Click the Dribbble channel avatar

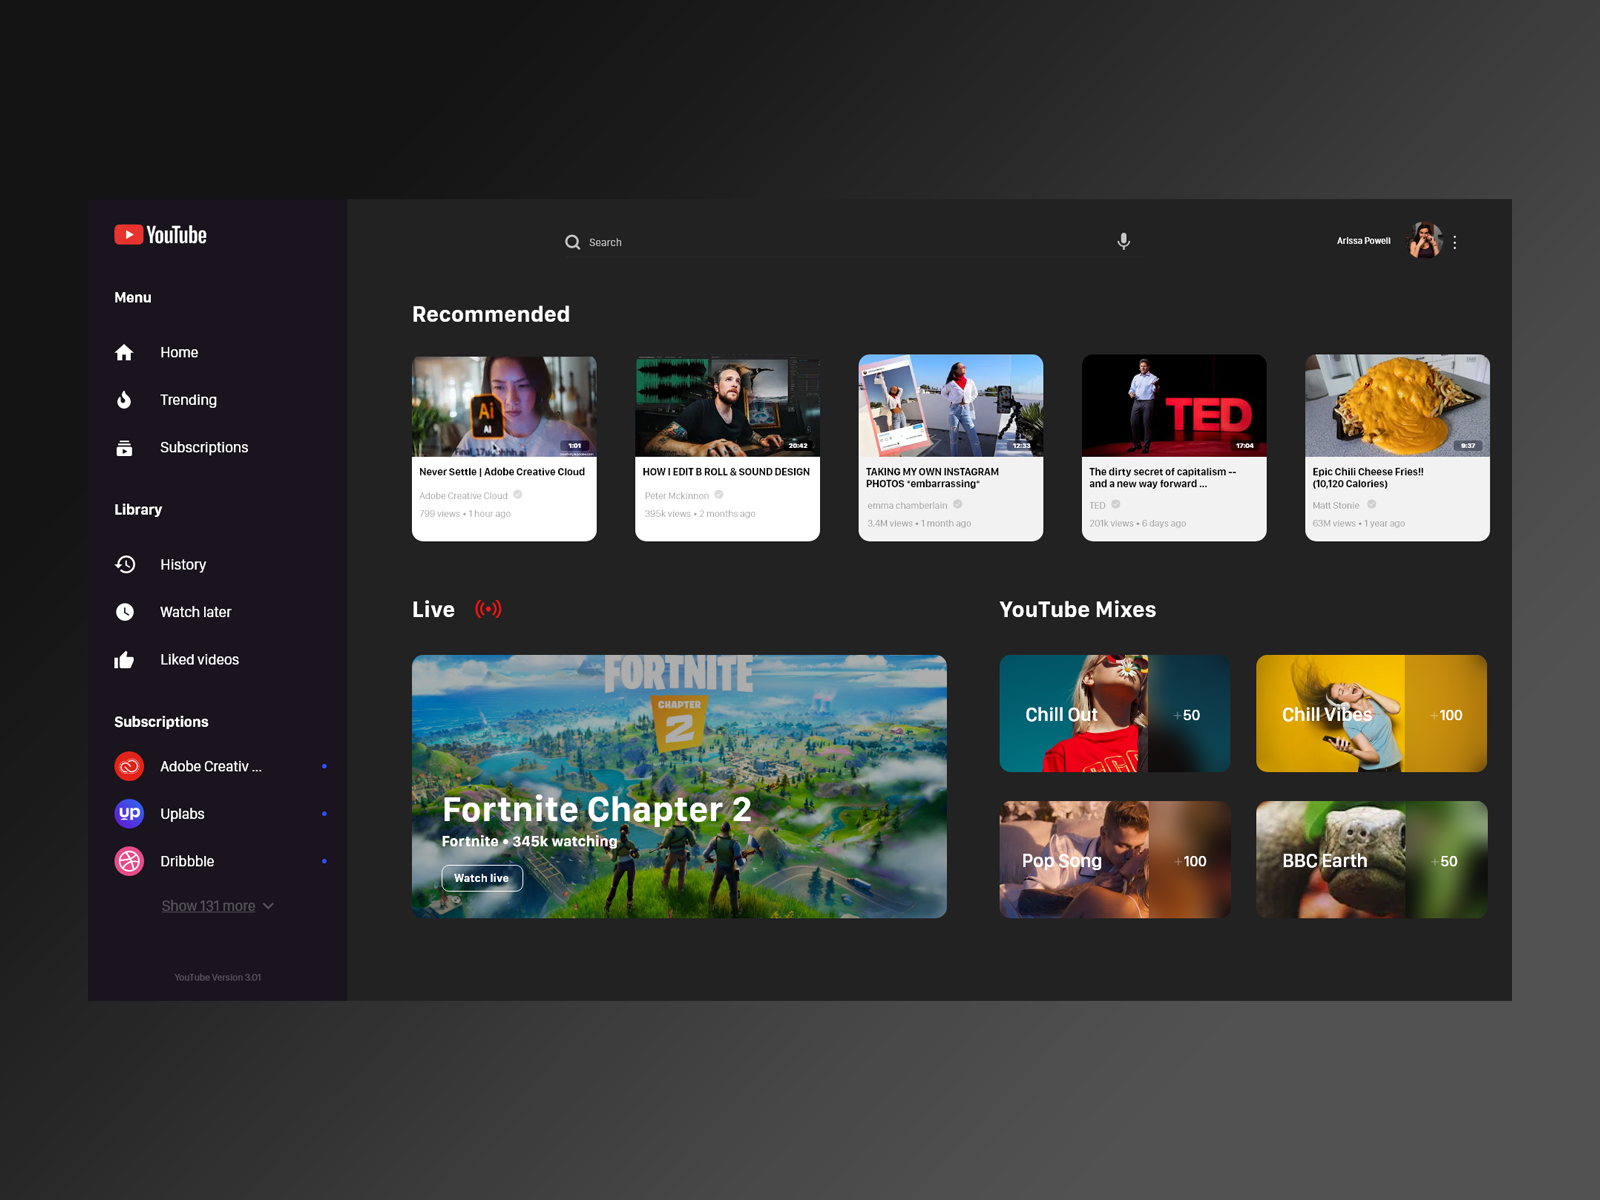click(x=129, y=861)
